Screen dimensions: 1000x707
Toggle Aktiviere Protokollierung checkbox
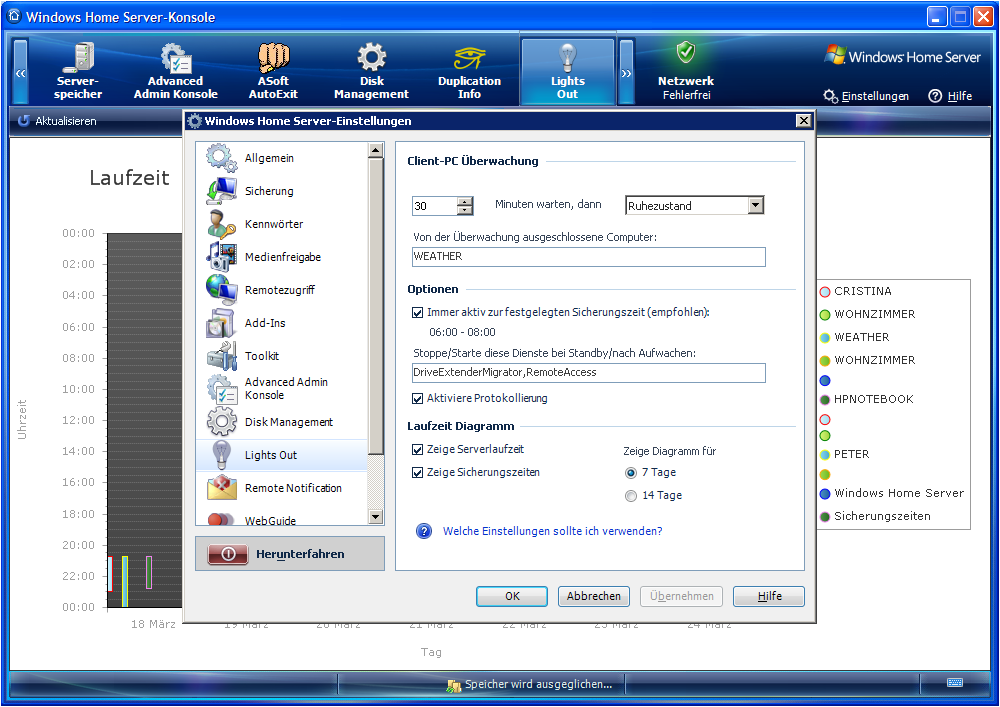[417, 398]
